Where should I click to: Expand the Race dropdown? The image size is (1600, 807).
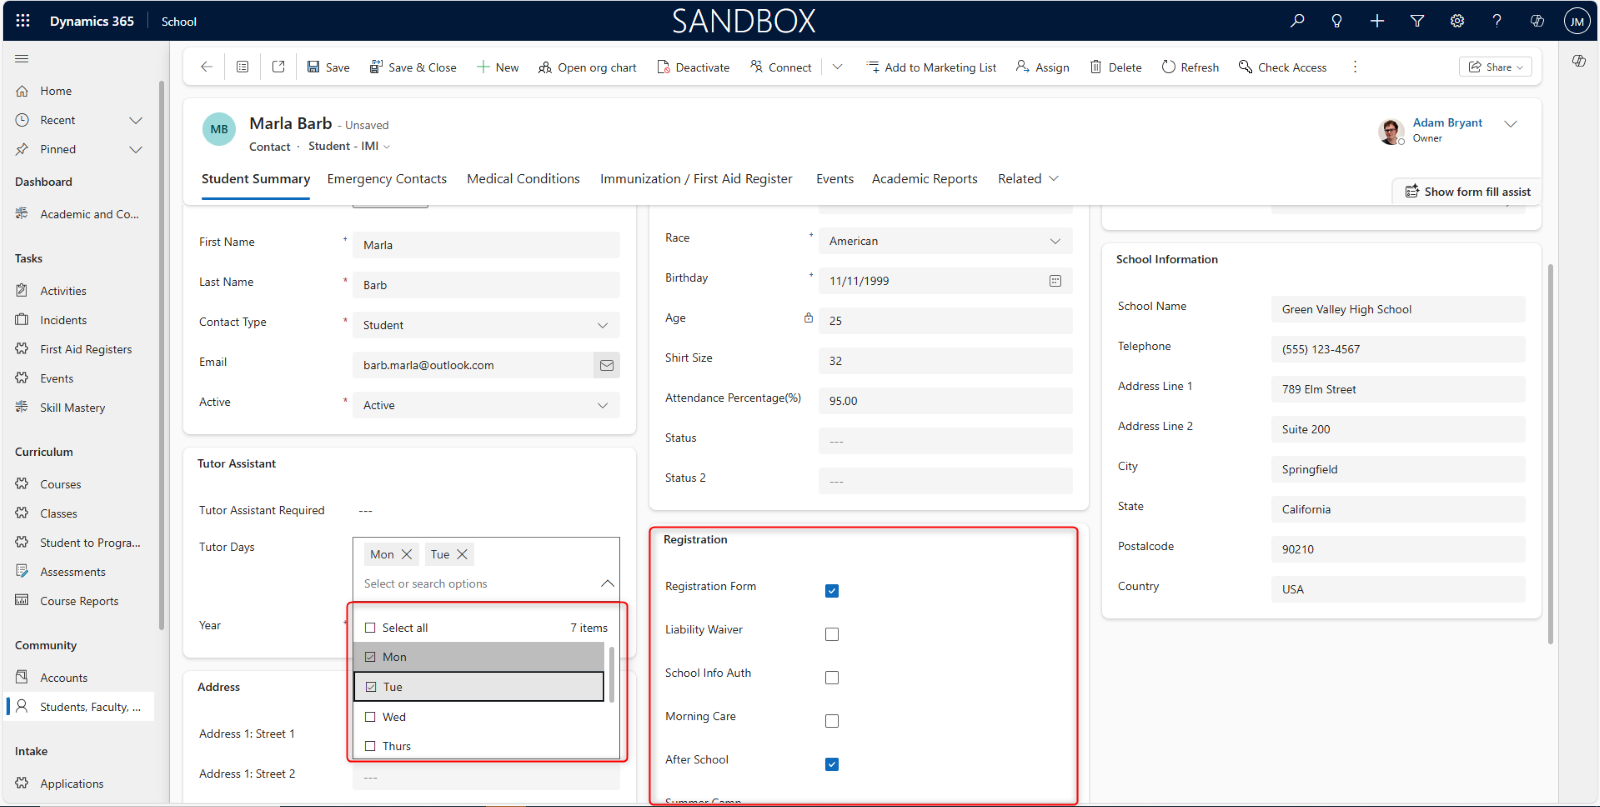click(1055, 241)
